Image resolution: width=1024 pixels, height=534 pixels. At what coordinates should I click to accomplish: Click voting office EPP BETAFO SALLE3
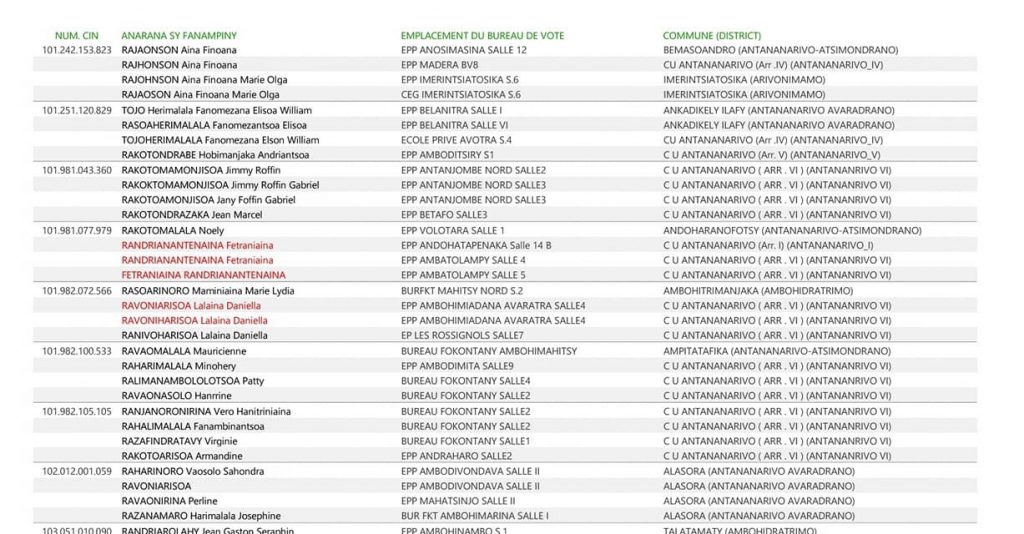445,214
